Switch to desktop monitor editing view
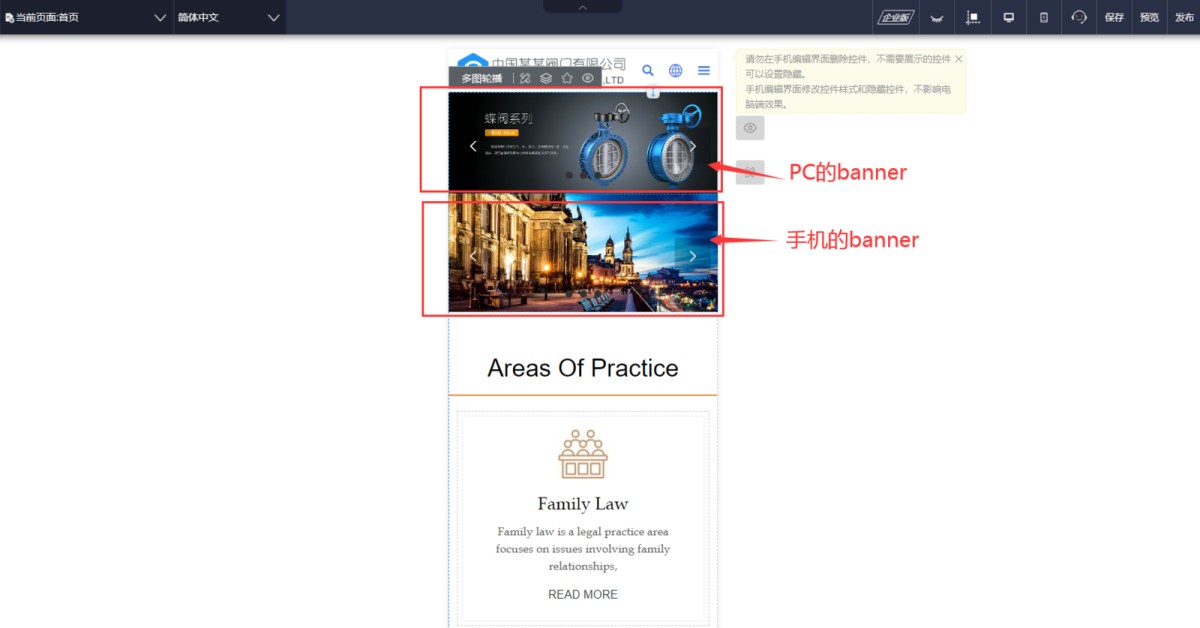This screenshot has width=1200, height=628. pos(1009,17)
